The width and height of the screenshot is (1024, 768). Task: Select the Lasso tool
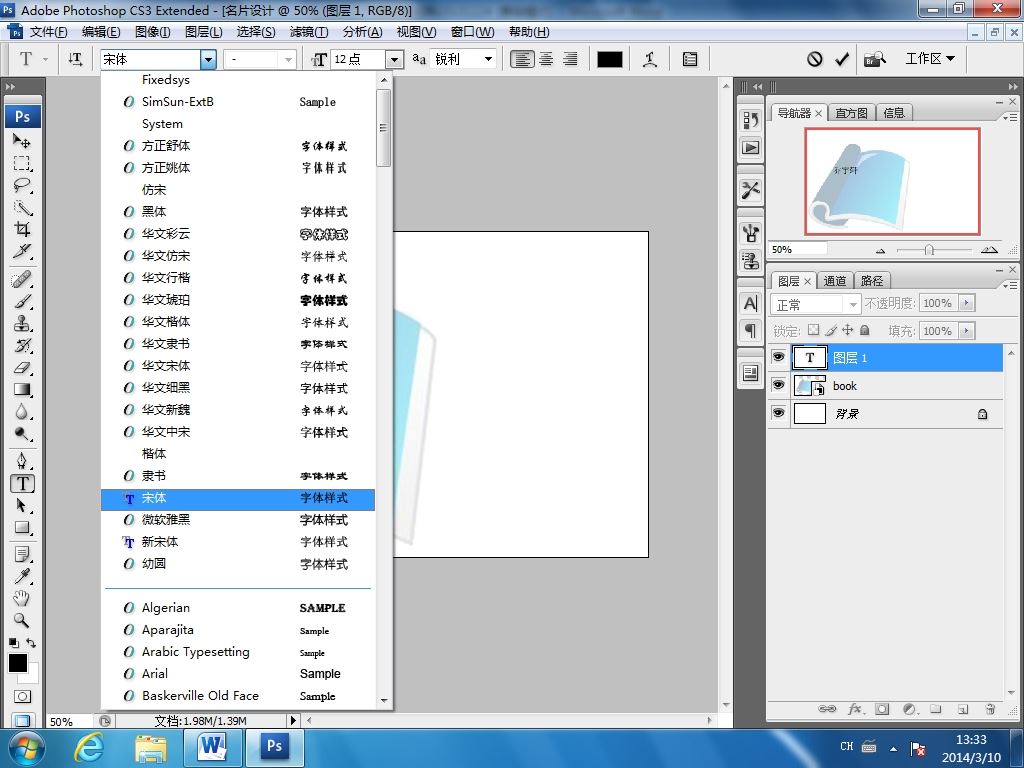coord(22,185)
